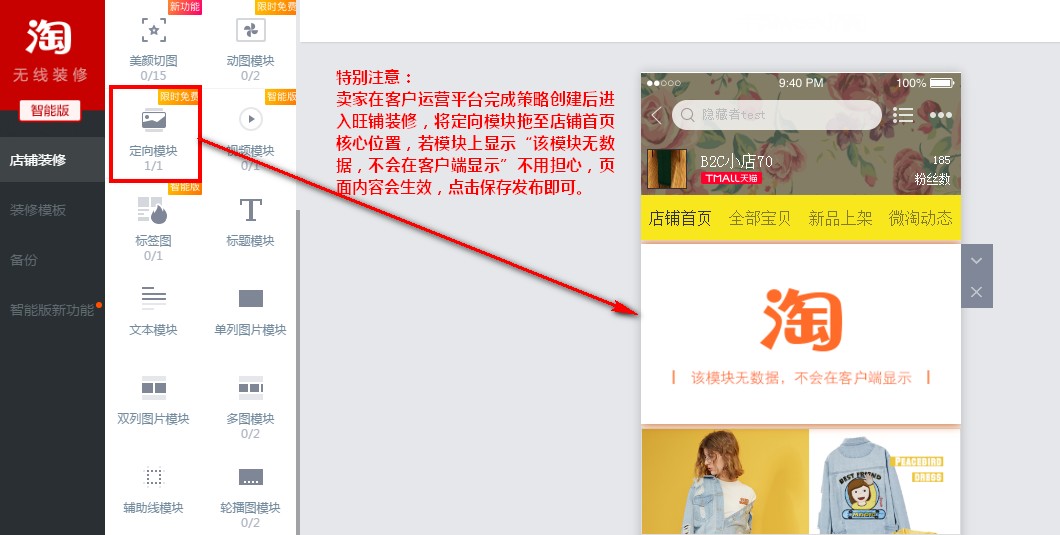Image resolution: width=1060 pixels, height=535 pixels.
Task: Click the B2C小店70 shop name
Action: (x=736, y=161)
